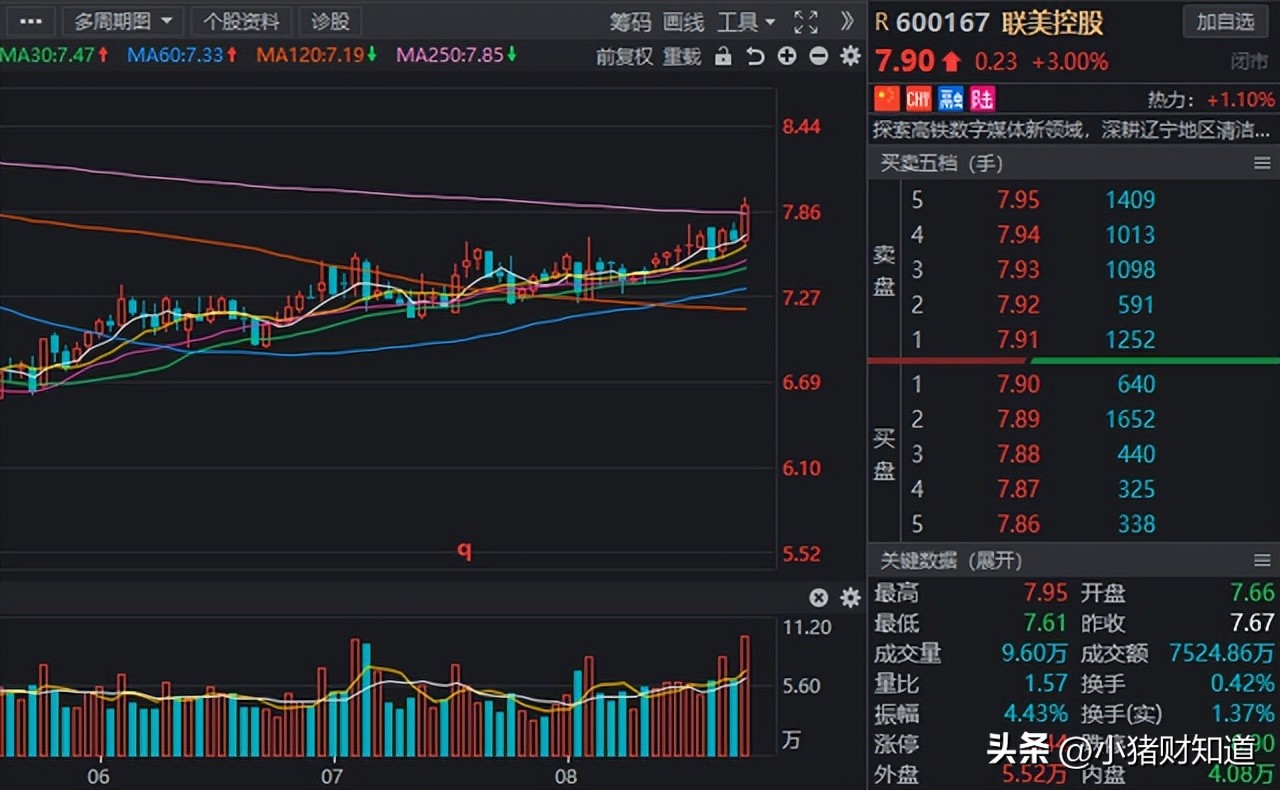Close the volume indicator pane
Viewport: 1280px width, 790px height.
819,597
